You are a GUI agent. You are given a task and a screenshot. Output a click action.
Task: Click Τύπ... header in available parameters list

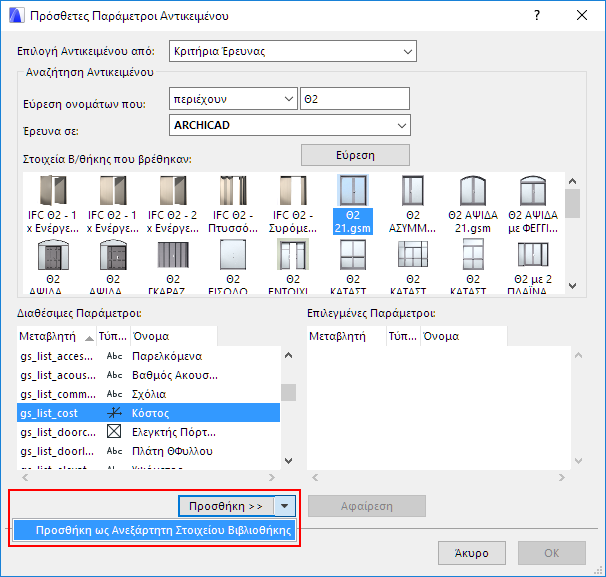[x=113, y=336]
